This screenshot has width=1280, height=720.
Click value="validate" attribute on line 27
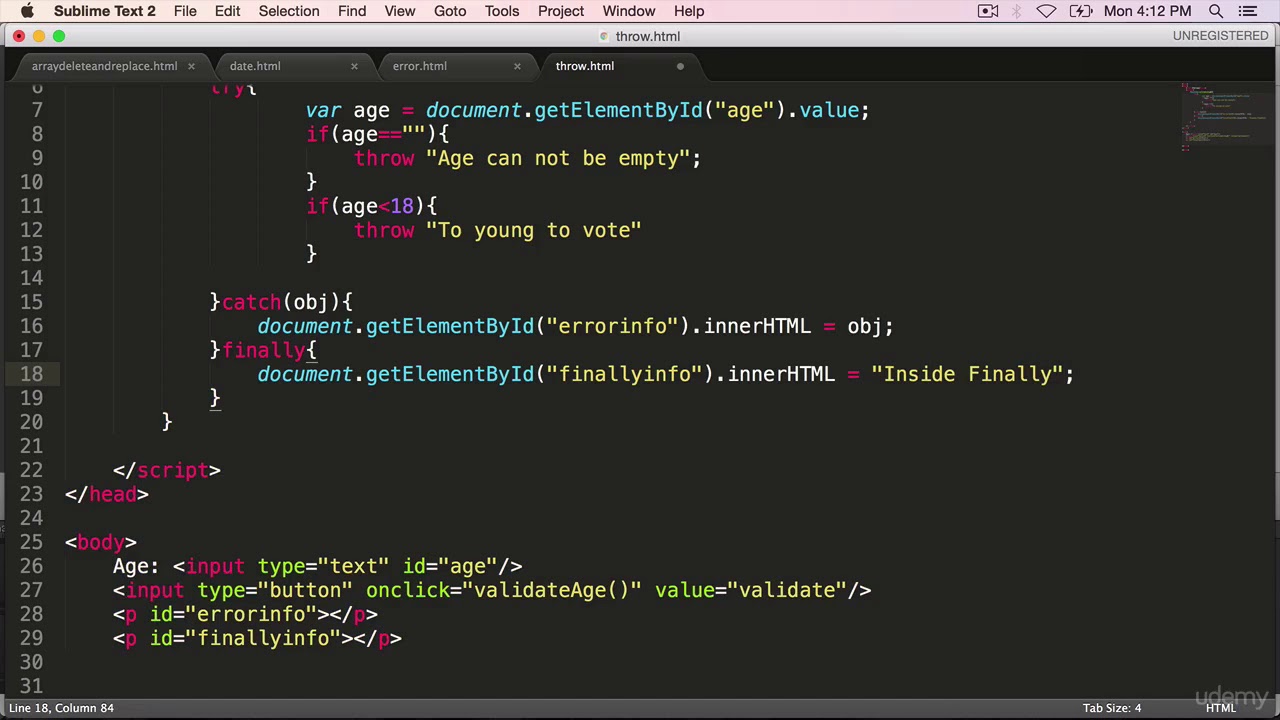coord(750,590)
